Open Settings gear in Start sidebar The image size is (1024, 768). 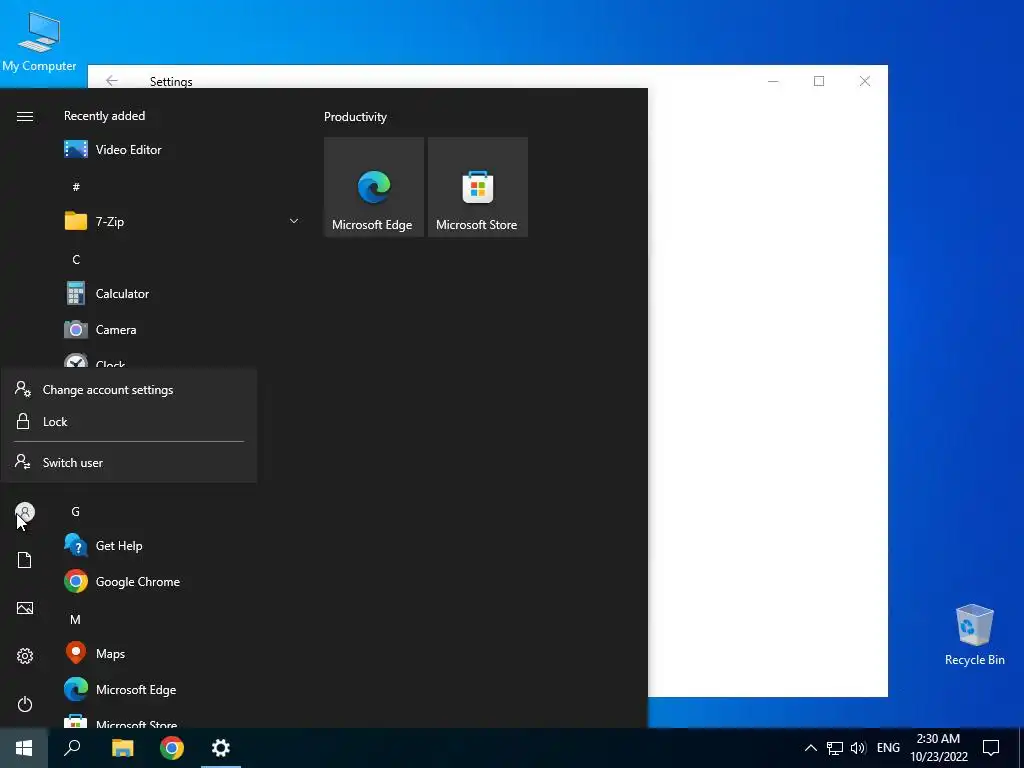[25, 656]
